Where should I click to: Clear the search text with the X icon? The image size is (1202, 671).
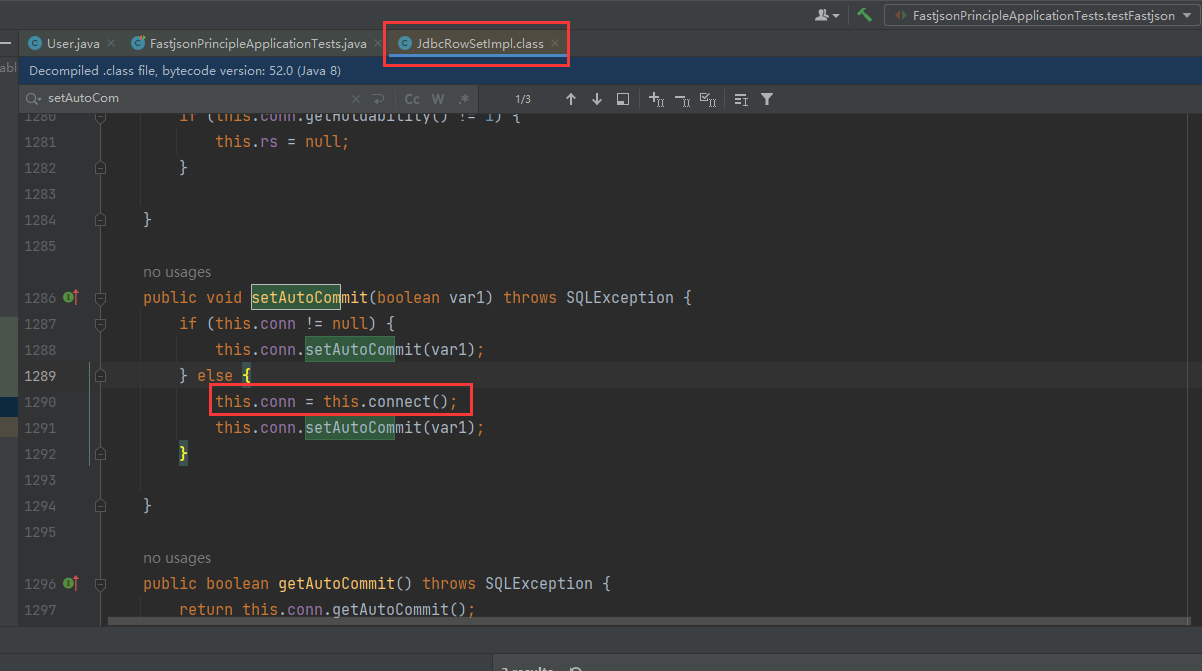point(356,99)
